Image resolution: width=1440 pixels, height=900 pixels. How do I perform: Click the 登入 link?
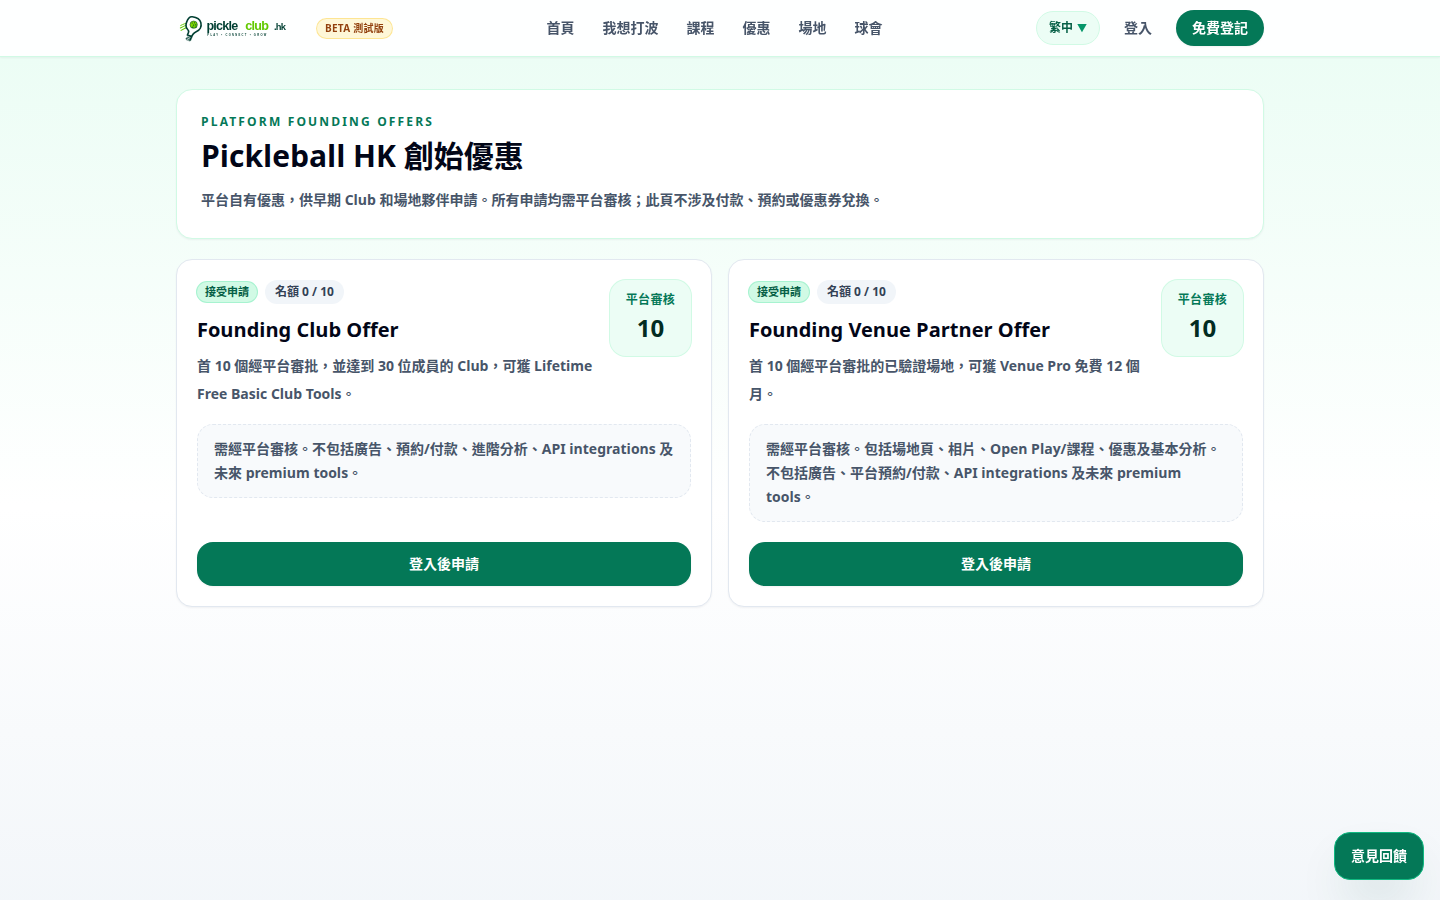point(1137,28)
